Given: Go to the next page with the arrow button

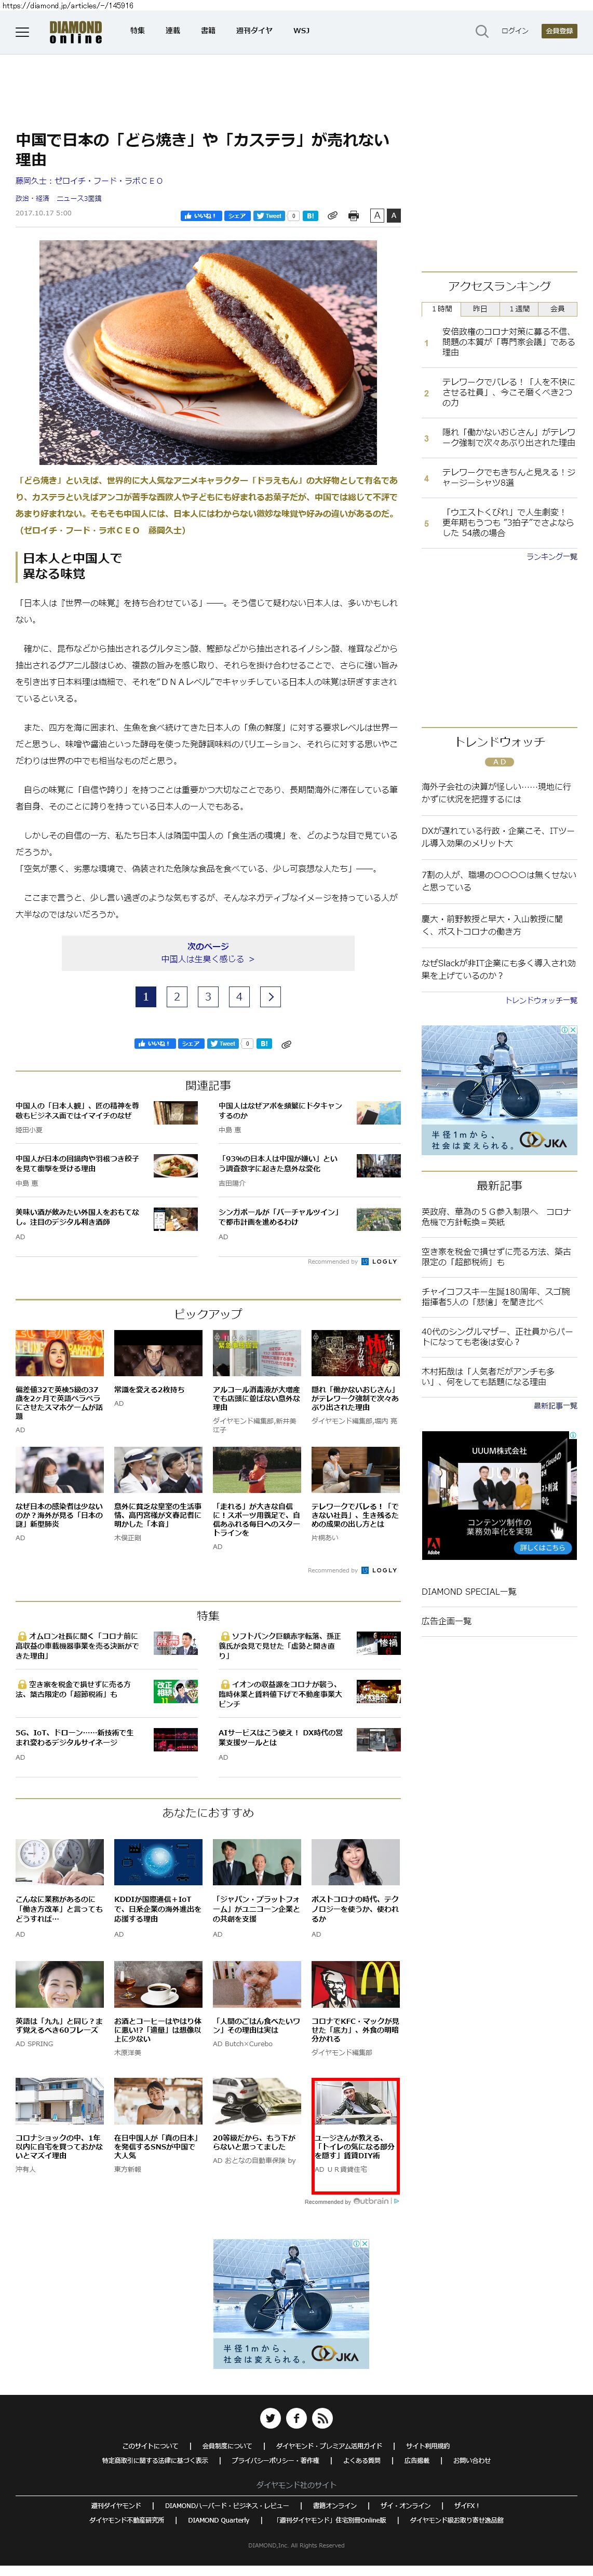Looking at the screenshot, I should pyautogui.click(x=270, y=996).
